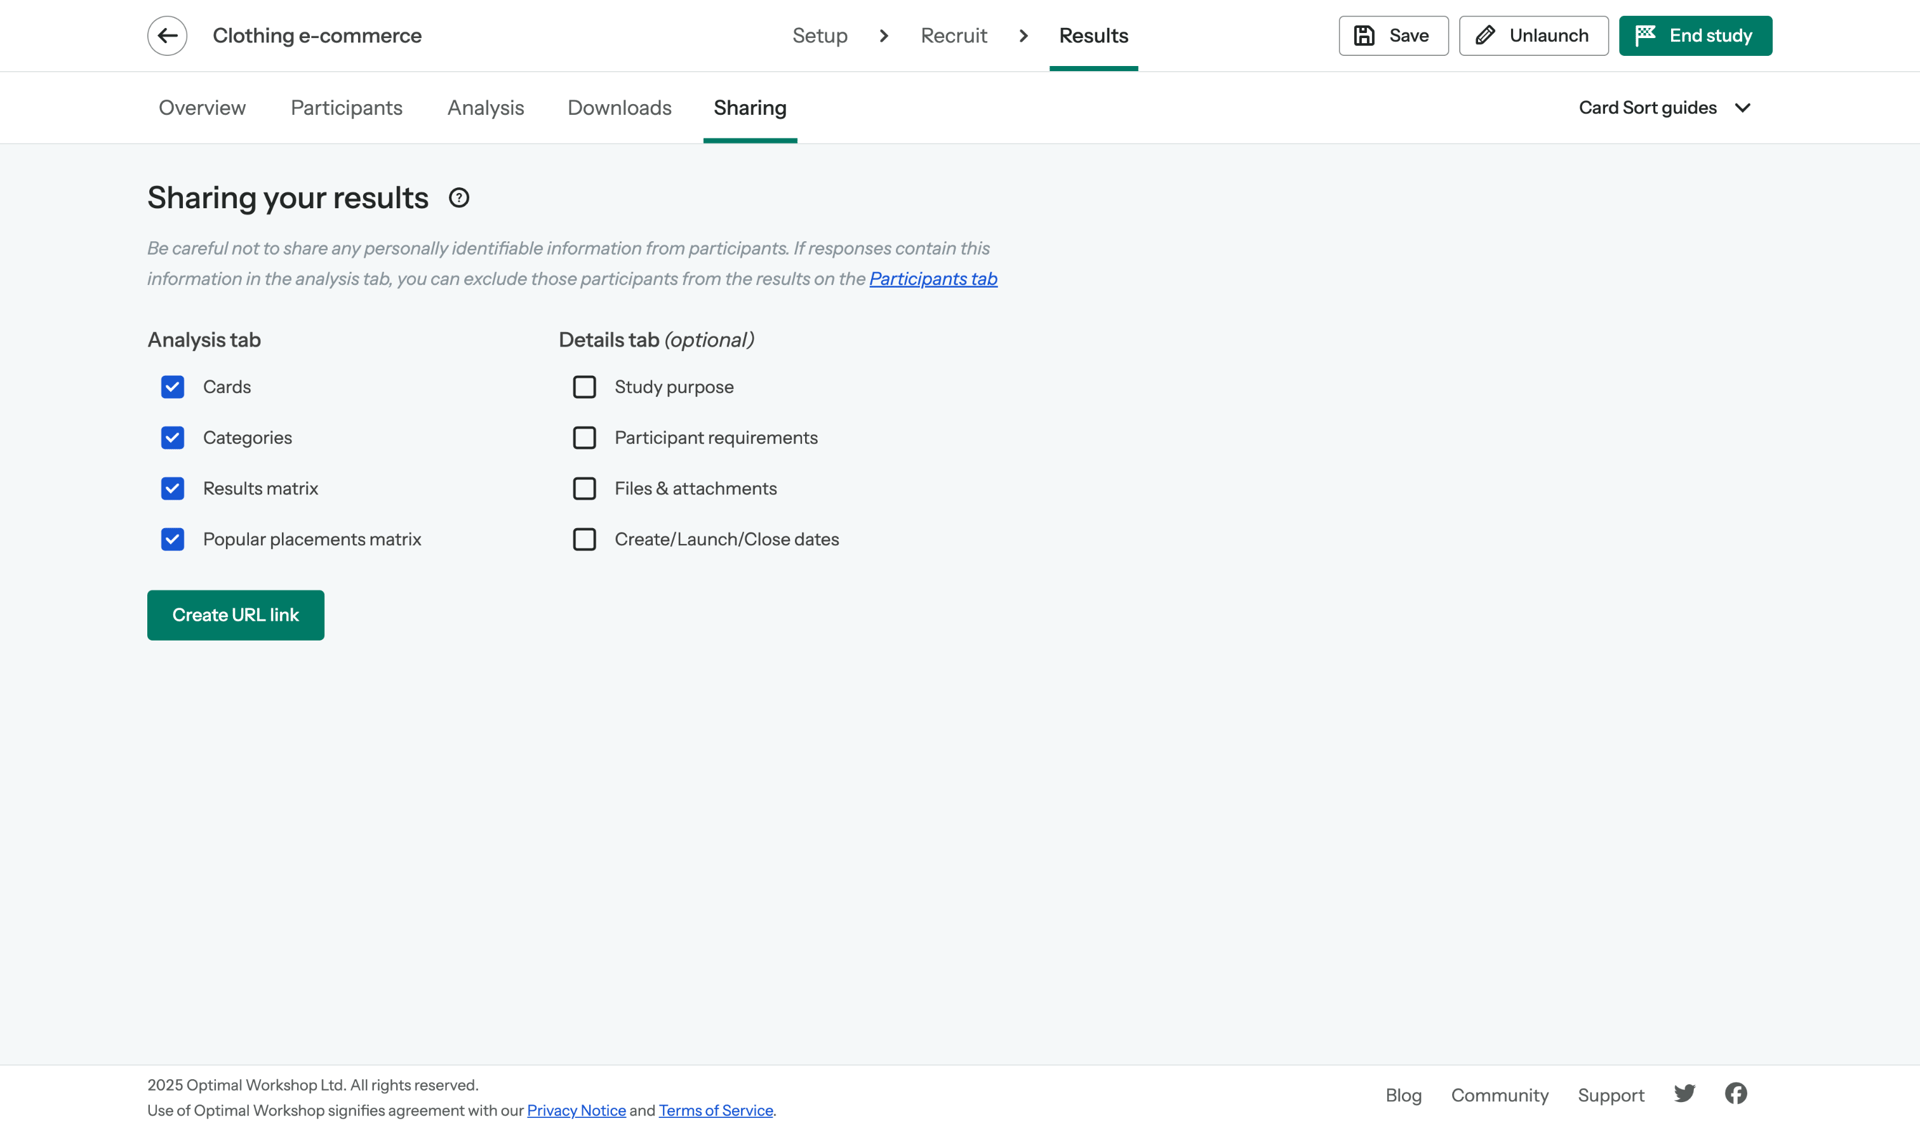
Task: Enable Study purpose sharing
Action: 584,387
